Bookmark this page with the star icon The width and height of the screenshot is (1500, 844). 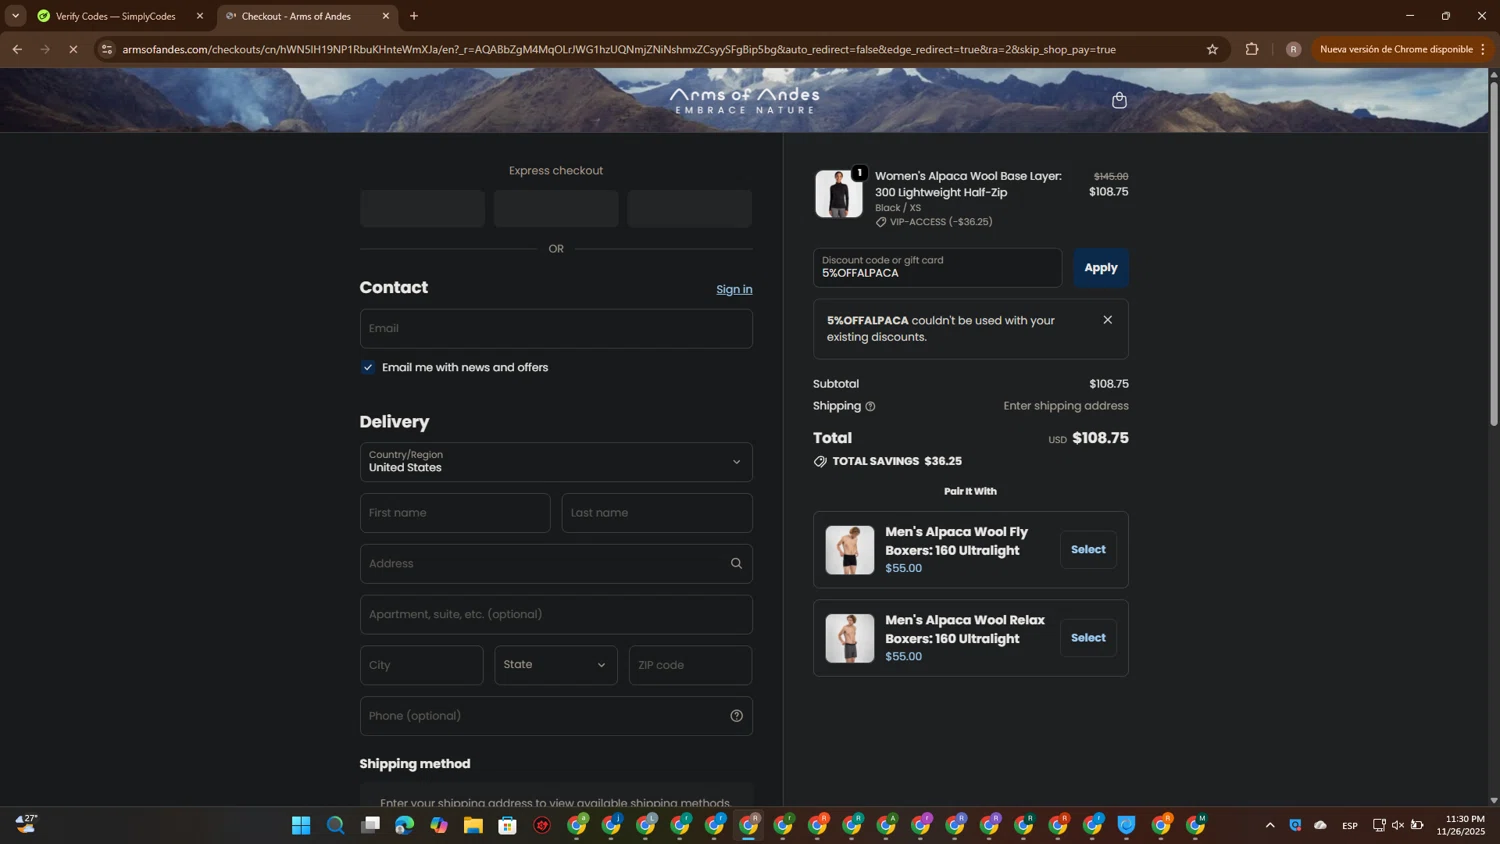coord(1212,49)
